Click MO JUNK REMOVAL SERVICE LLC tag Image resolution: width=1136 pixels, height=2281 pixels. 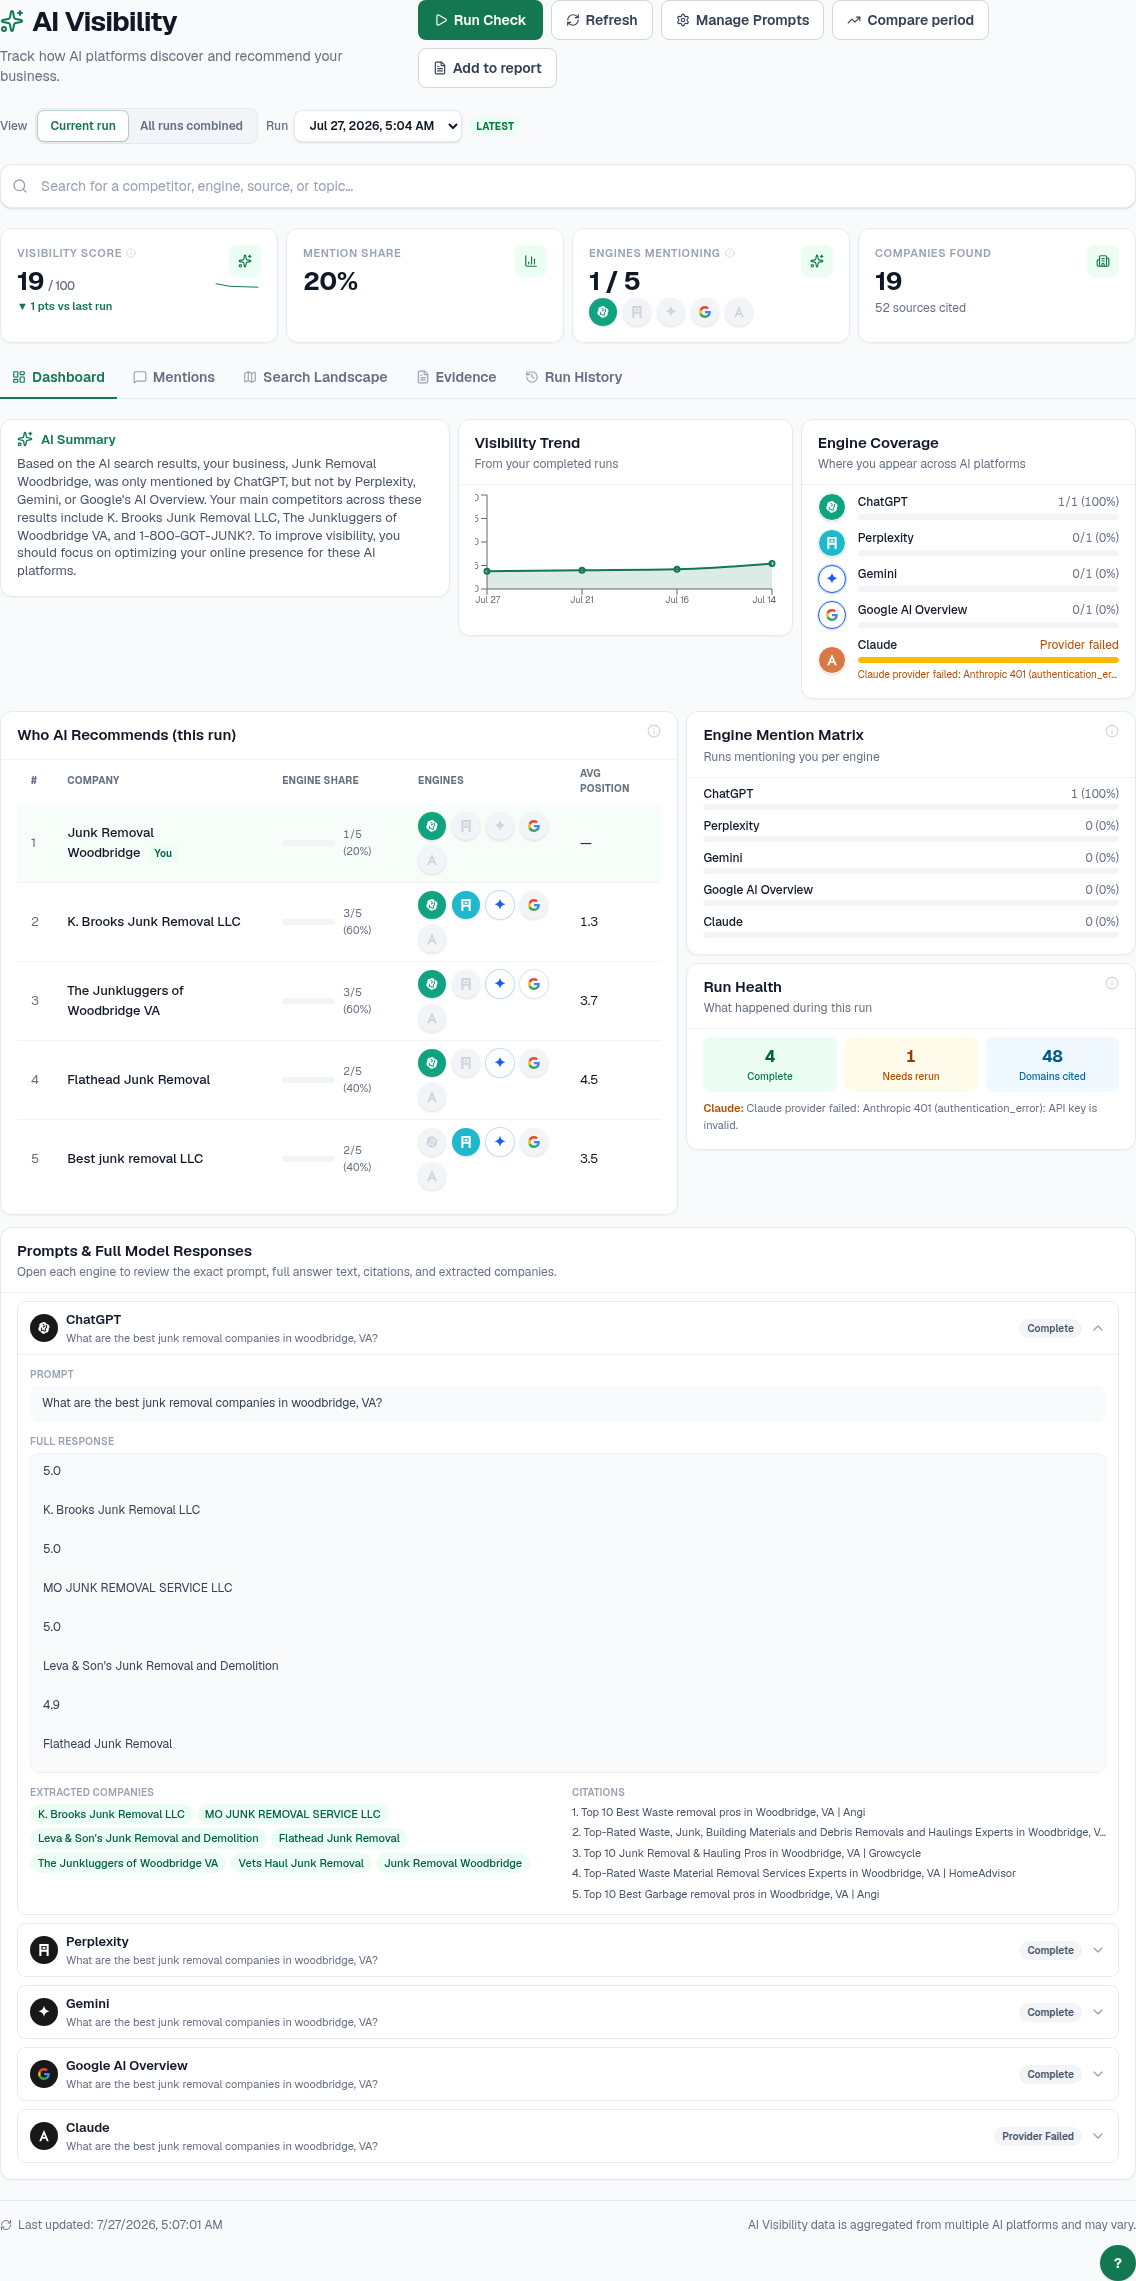coord(293,1814)
